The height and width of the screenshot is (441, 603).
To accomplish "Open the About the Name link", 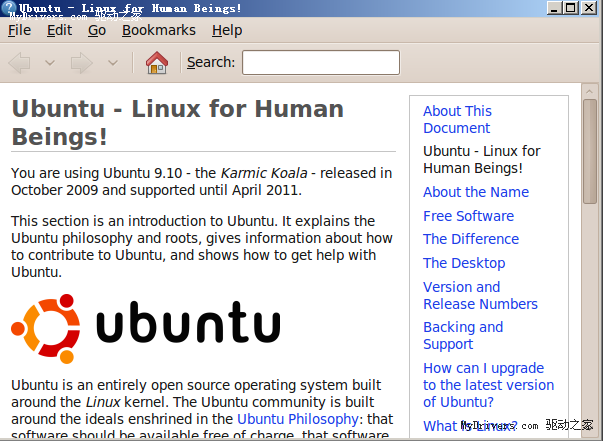I will coord(476,192).
